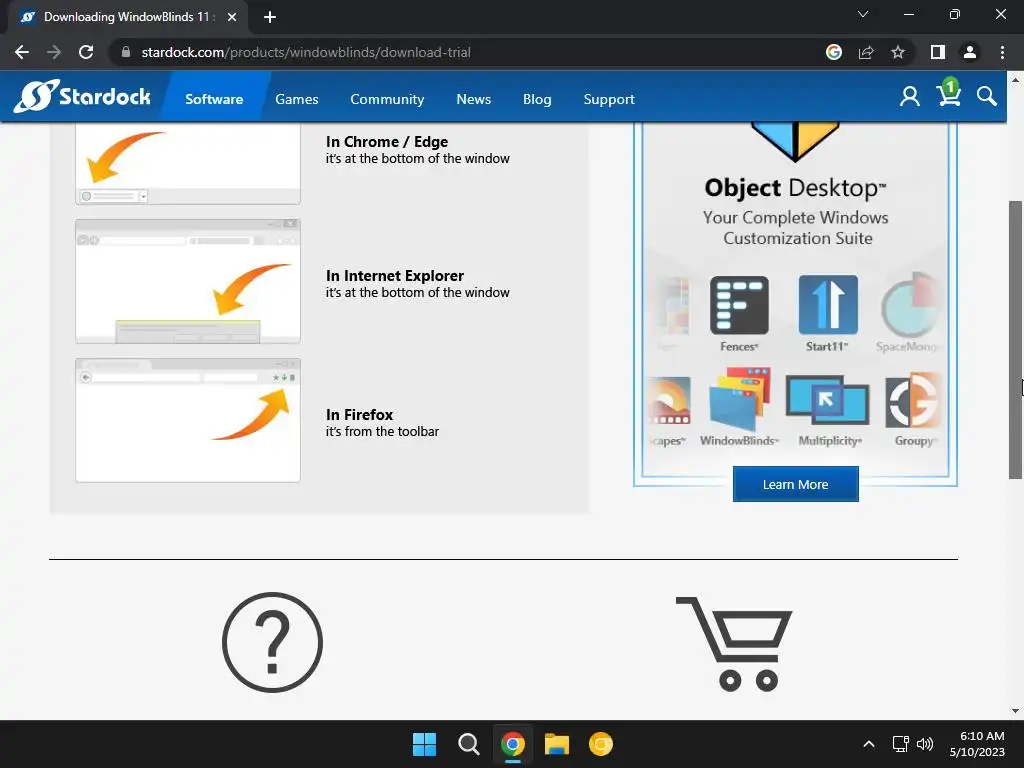Viewport: 1024px width, 768px height.
Task: Click the Multiplicity product icon
Action: pyautogui.click(x=827, y=400)
